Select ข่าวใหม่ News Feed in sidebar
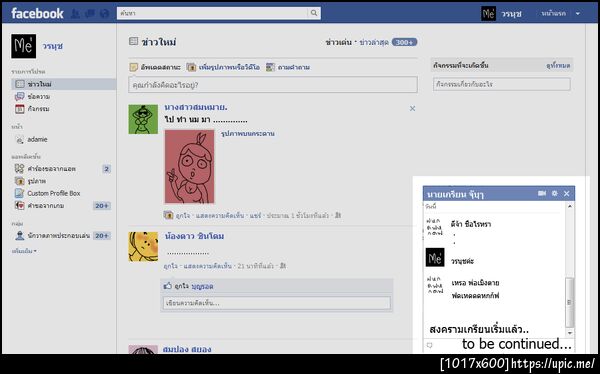600x374 pixels. [x=64, y=84]
